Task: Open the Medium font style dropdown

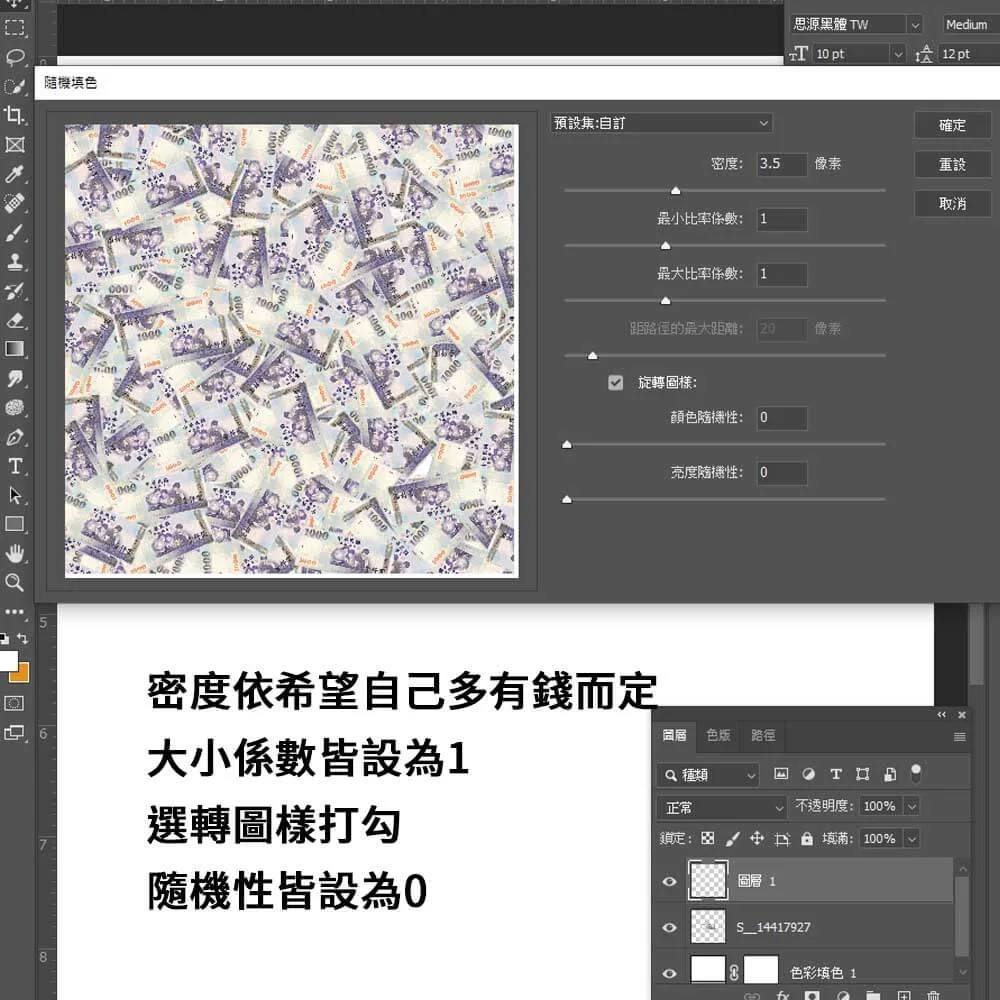Action: point(971,25)
